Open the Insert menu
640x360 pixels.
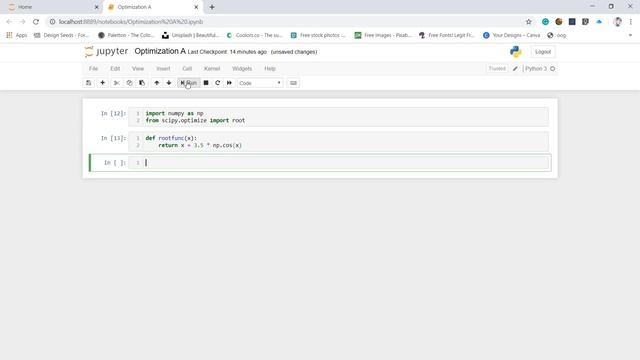(x=163, y=69)
